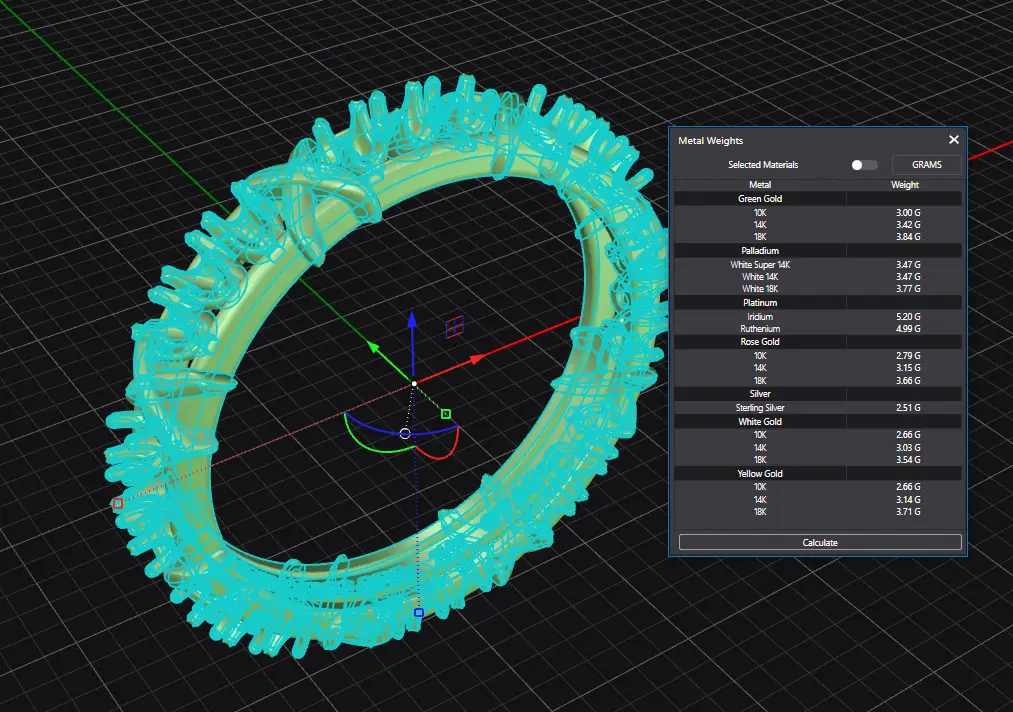
Task: Click the 2.51 G weight value
Action: [908, 408]
